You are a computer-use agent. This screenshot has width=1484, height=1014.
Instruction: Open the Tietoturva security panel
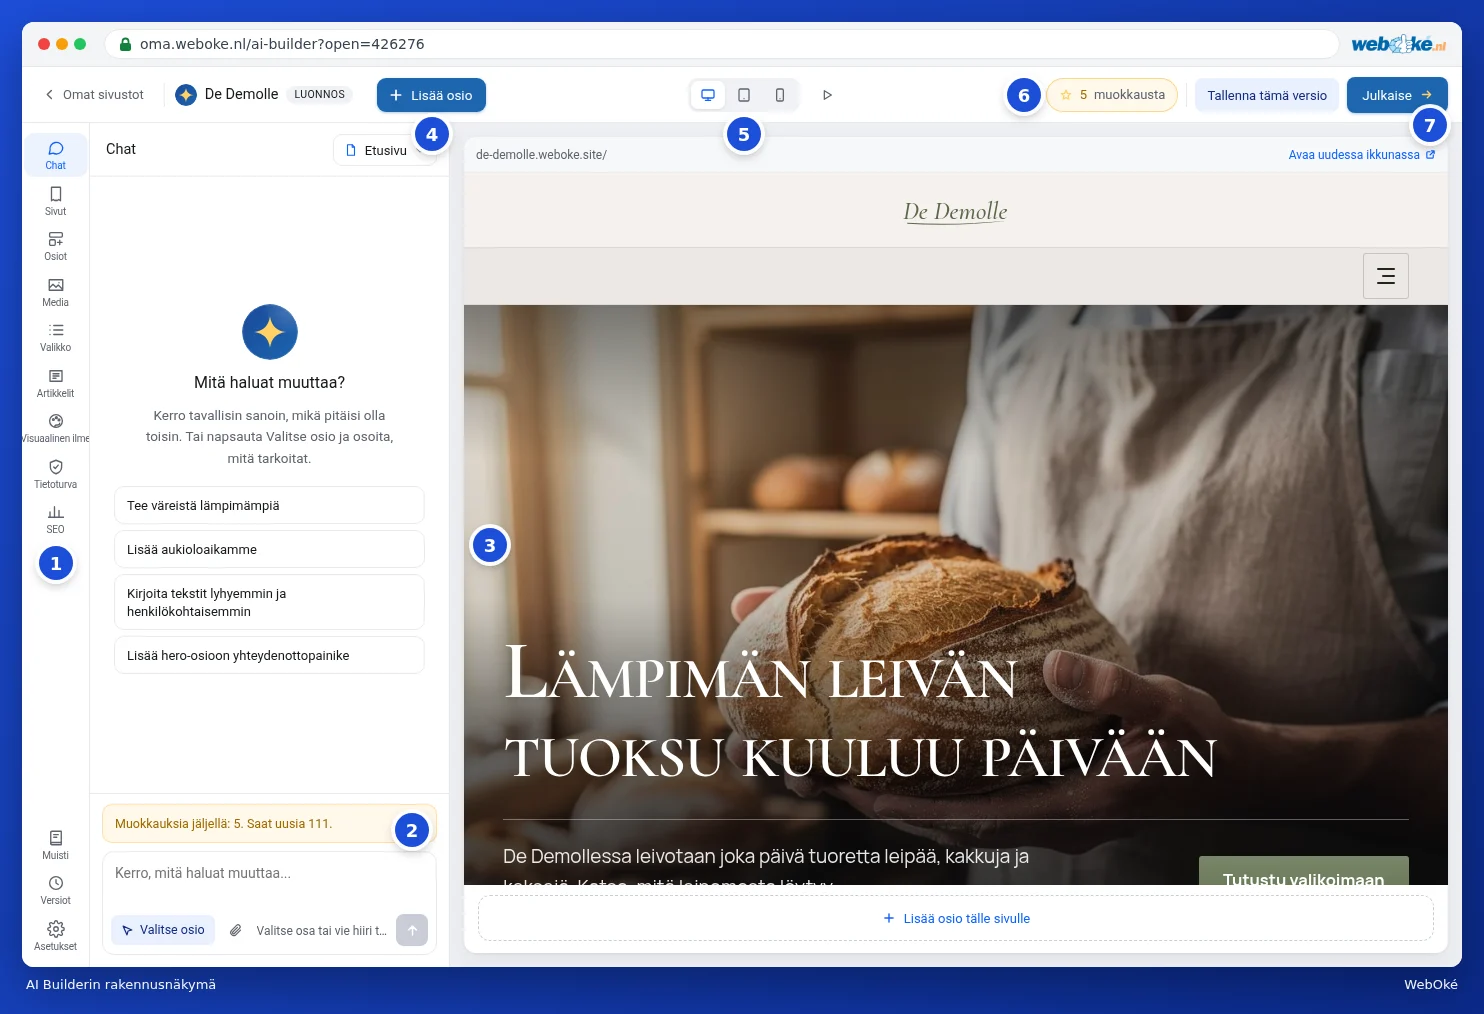click(x=56, y=474)
